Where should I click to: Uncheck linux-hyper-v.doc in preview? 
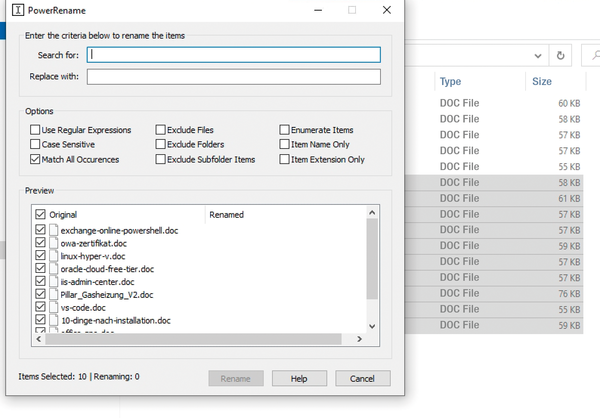click(x=40, y=255)
